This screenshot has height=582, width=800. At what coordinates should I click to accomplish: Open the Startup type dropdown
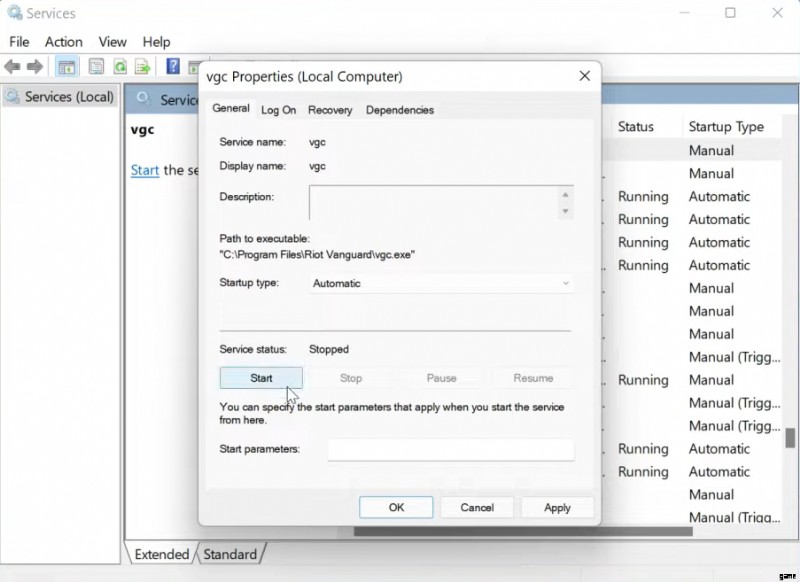pyautogui.click(x=440, y=283)
